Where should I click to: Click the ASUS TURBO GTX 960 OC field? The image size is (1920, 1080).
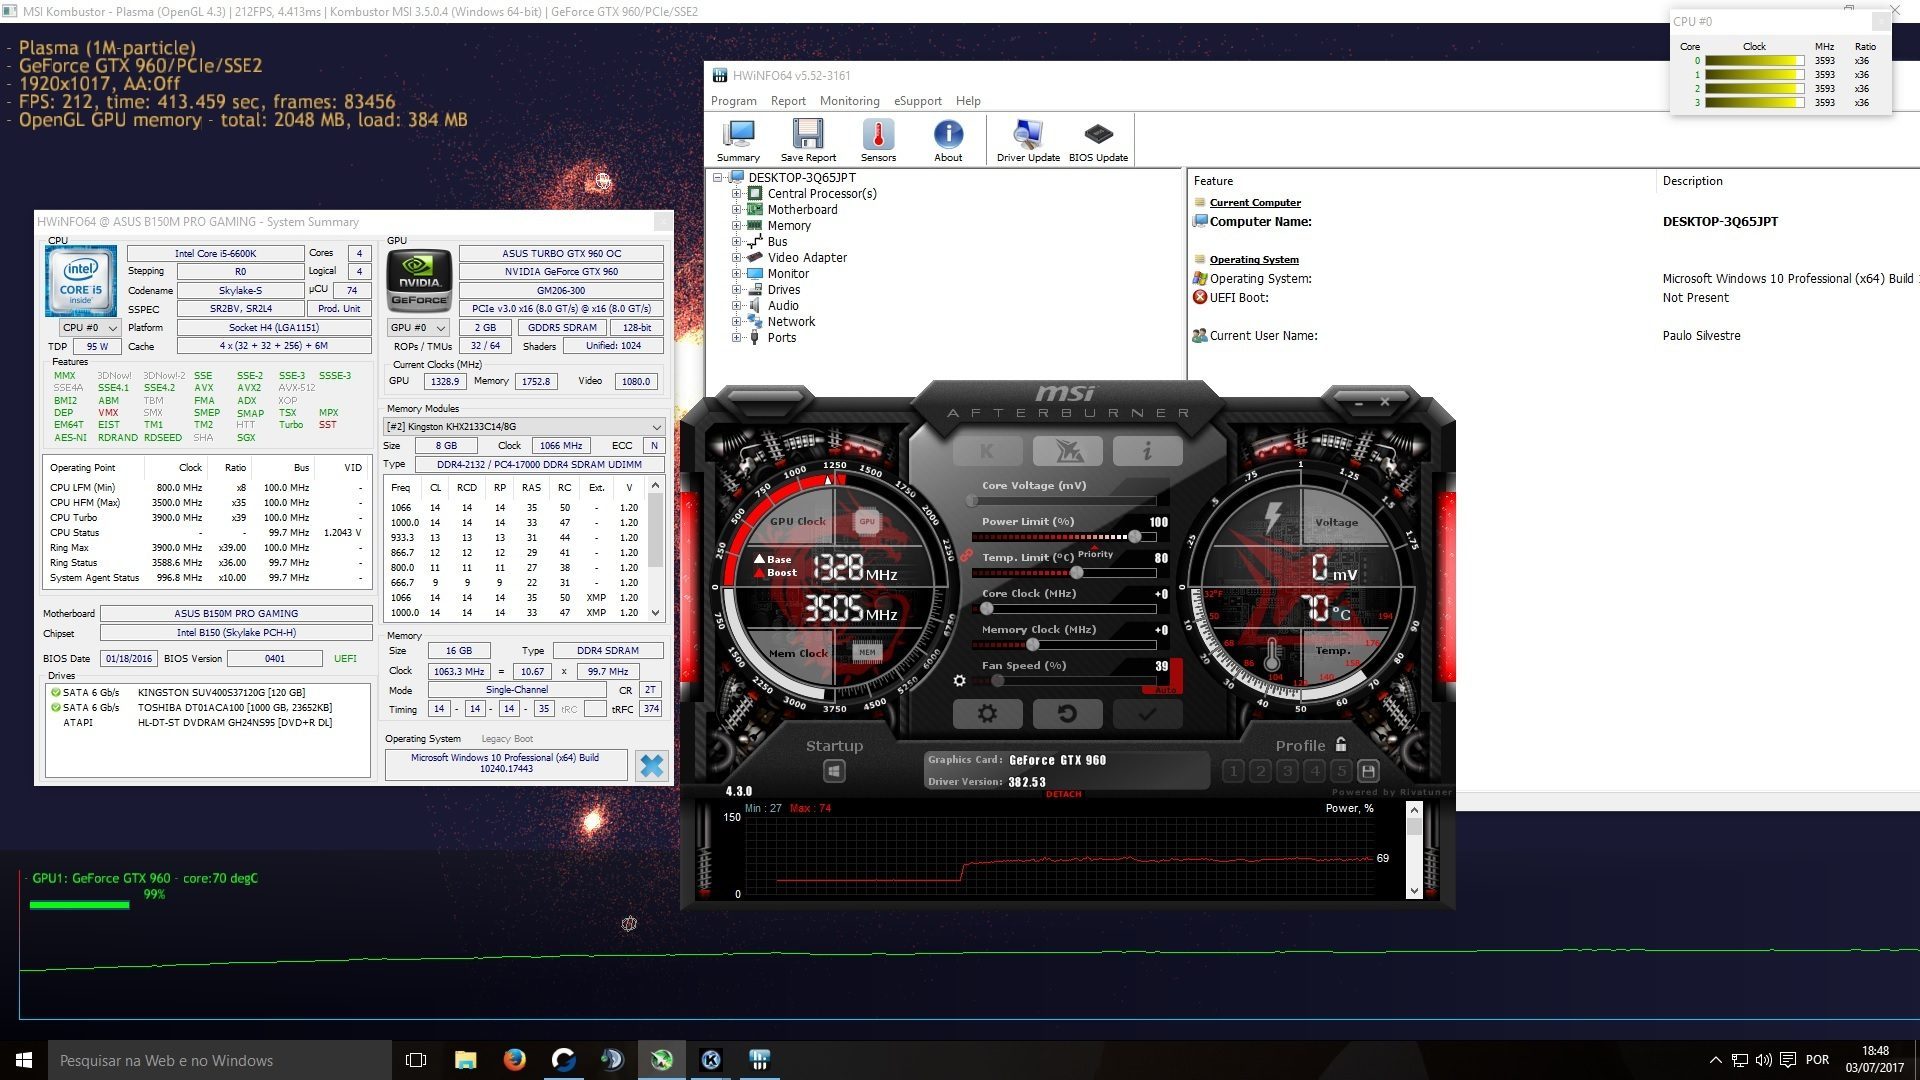tap(561, 254)
